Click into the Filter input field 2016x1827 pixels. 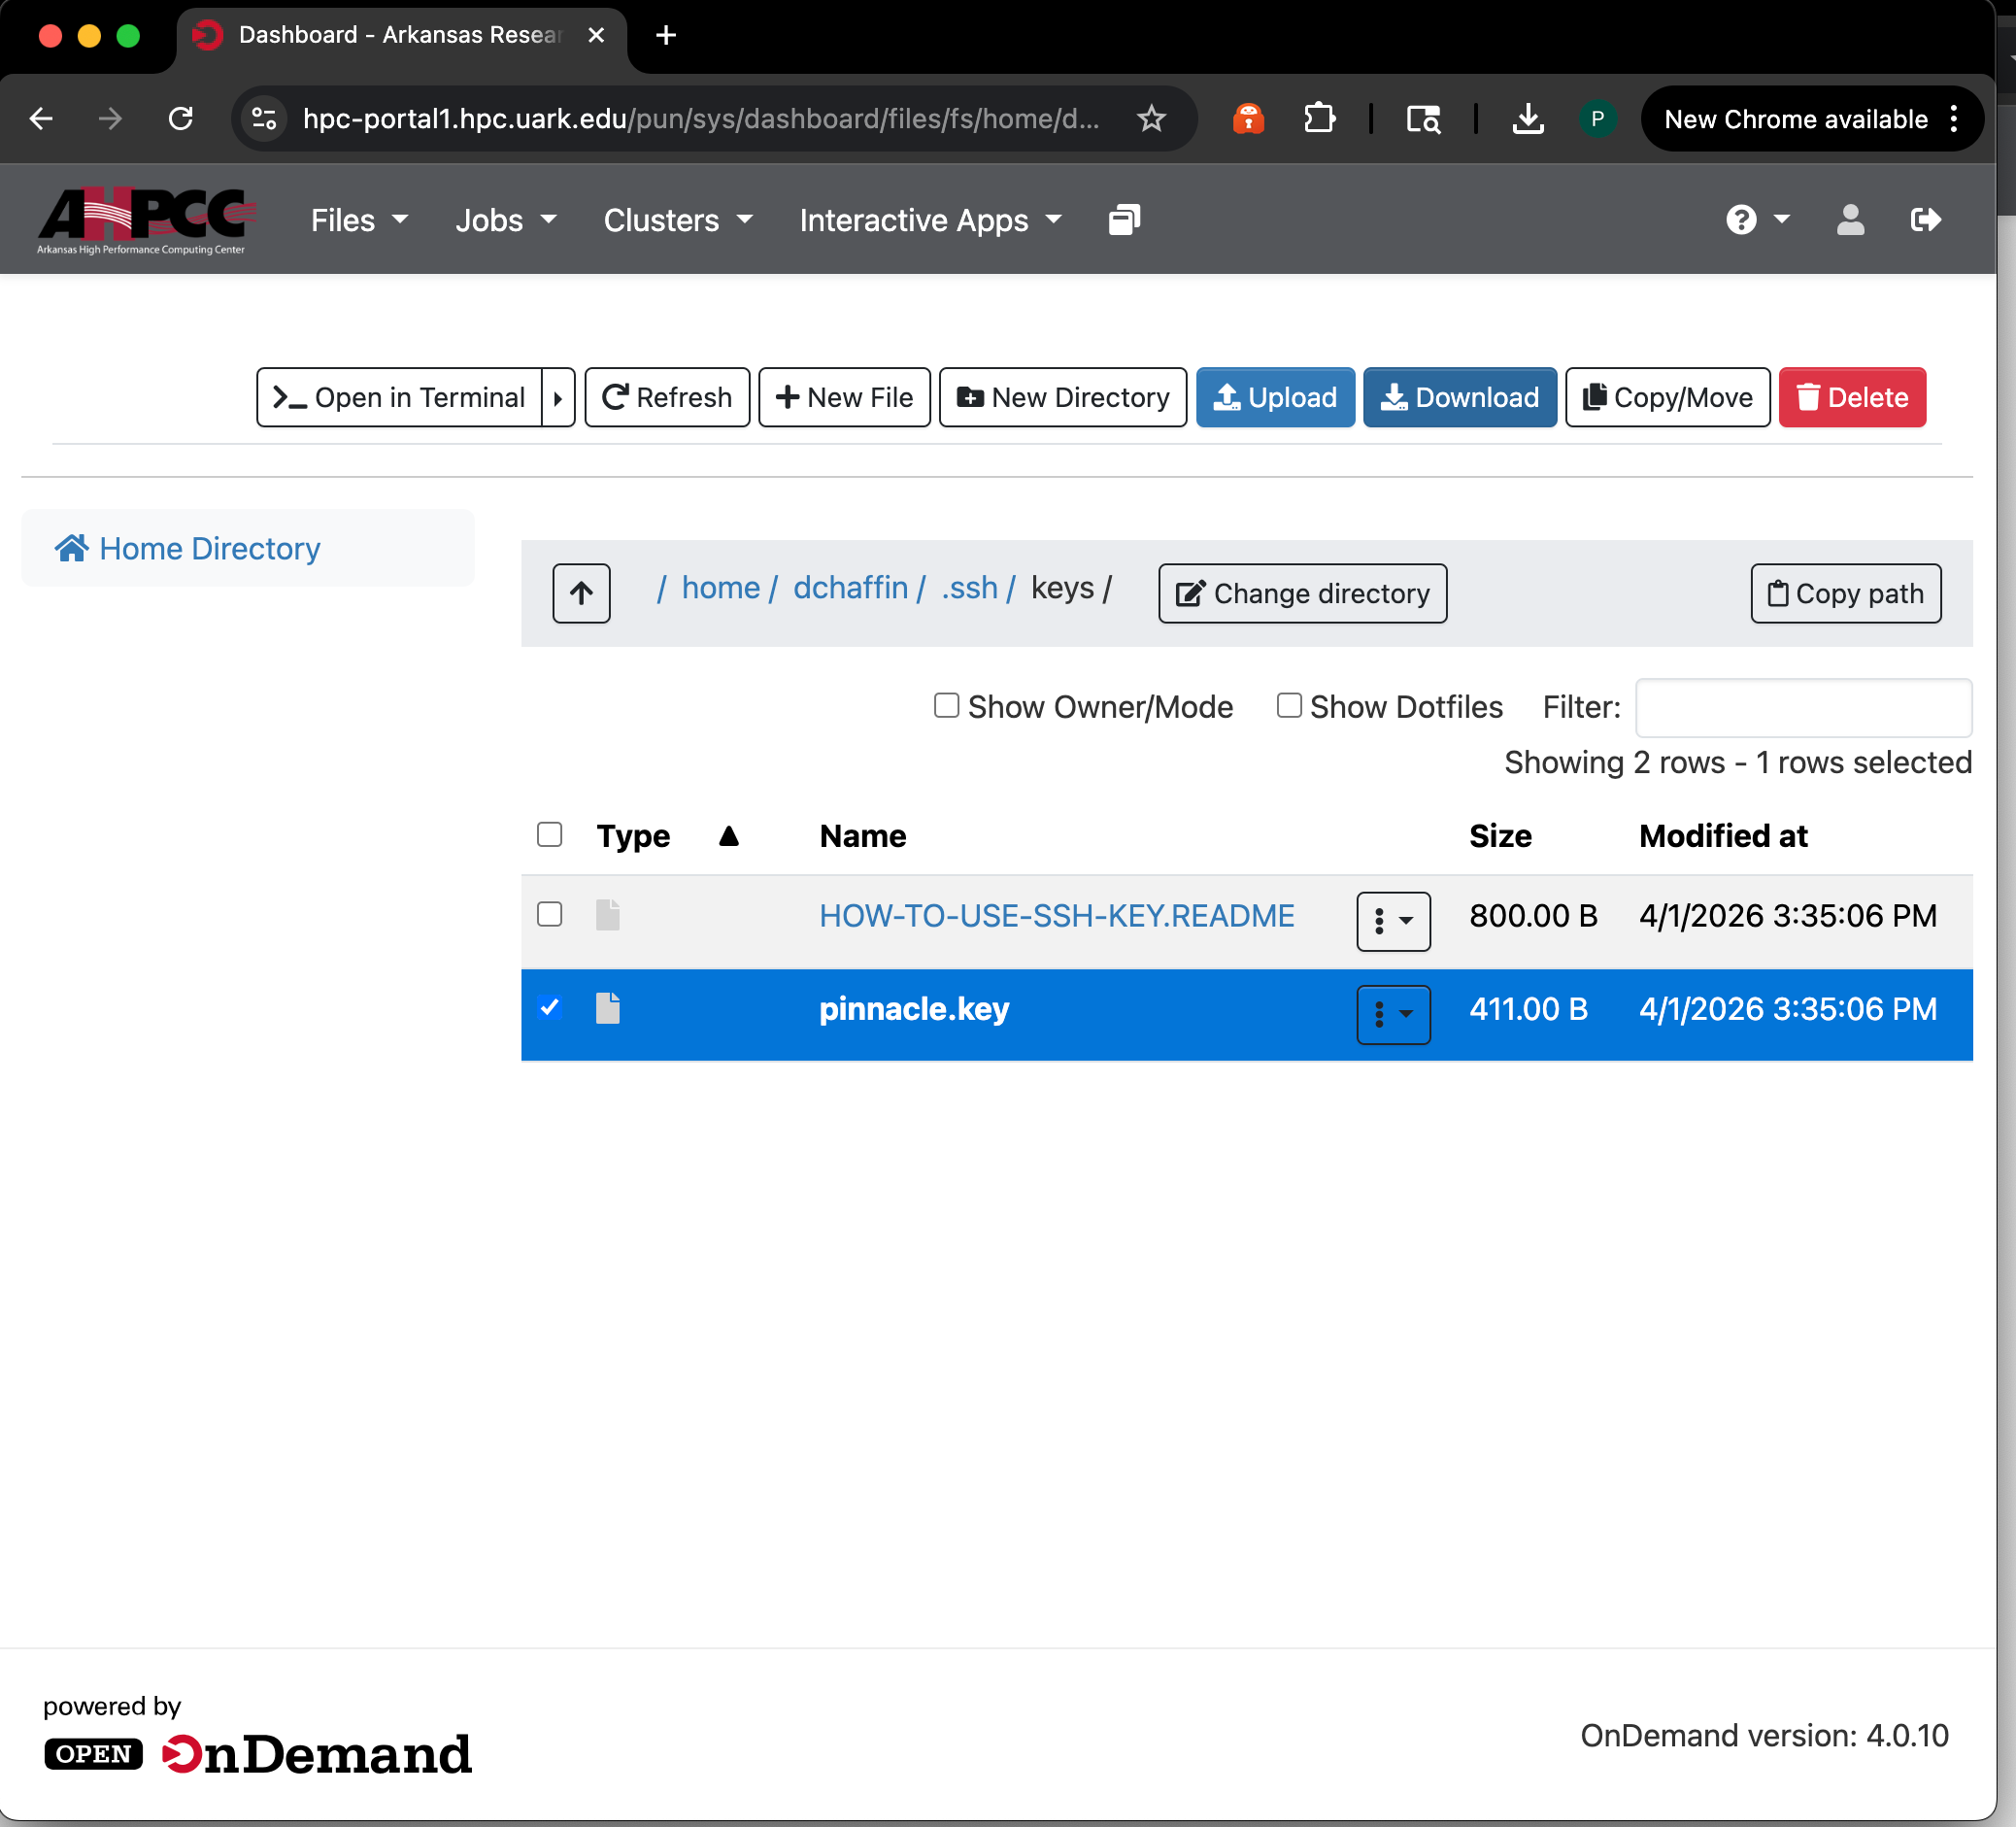point(1803,707)
